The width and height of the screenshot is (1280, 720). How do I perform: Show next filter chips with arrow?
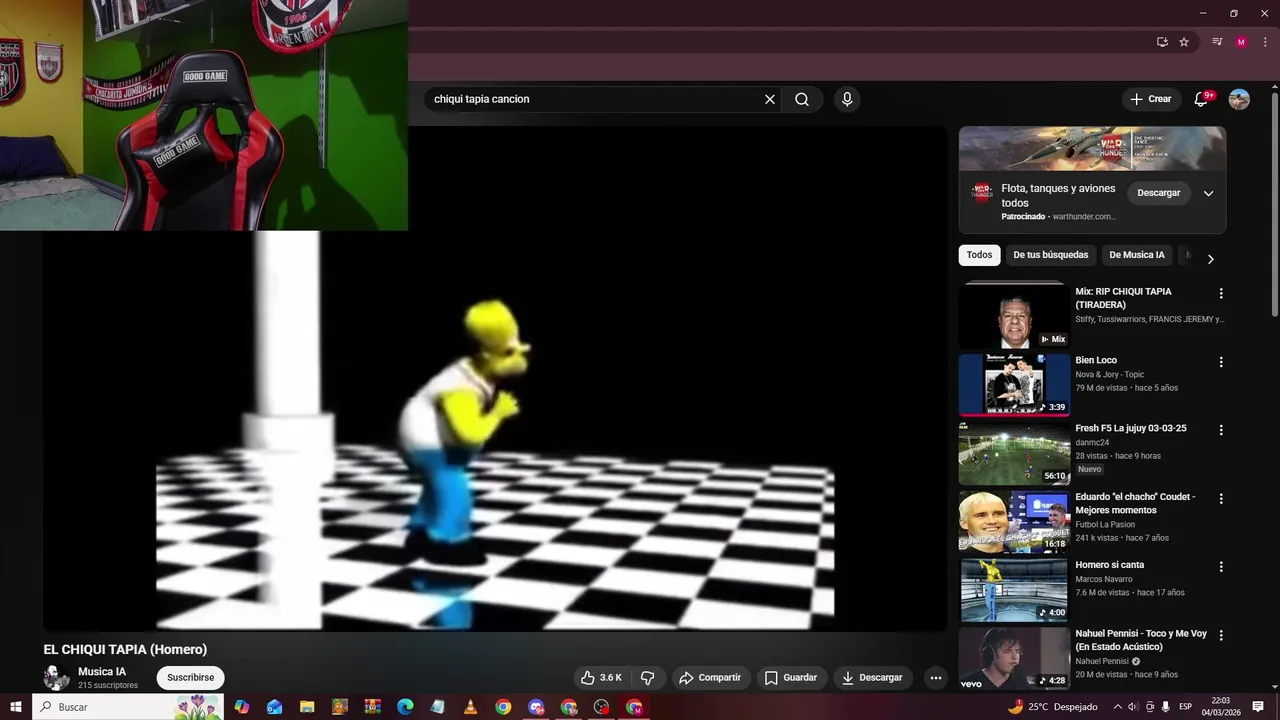tap(1210, 259)
